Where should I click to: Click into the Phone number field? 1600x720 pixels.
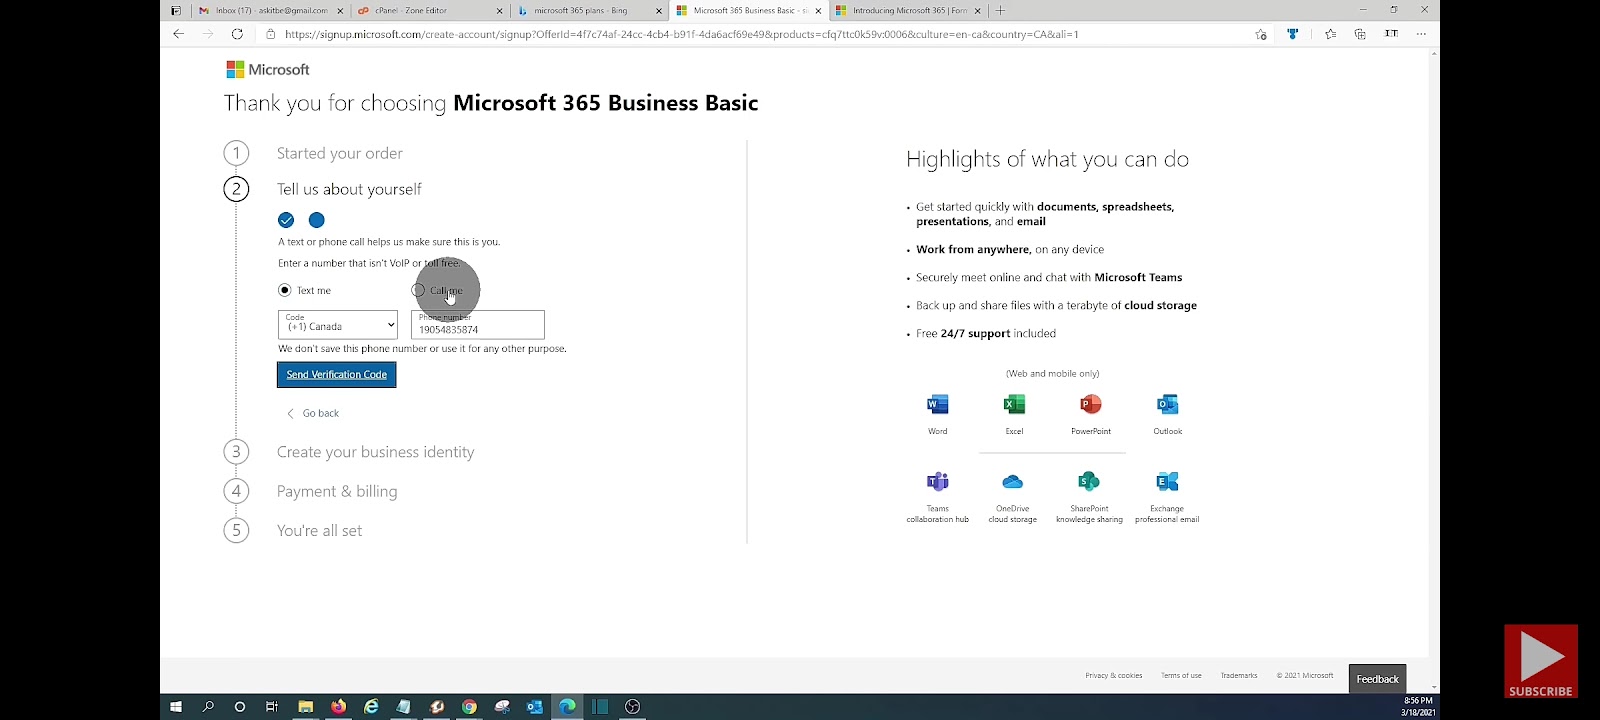478,324
